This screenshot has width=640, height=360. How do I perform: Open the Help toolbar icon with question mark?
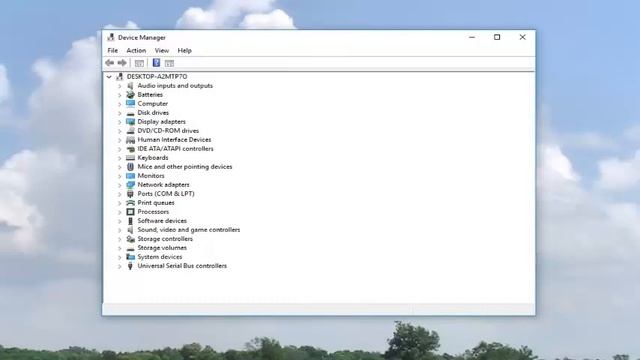pyautogui.click(x=156, y=62)
